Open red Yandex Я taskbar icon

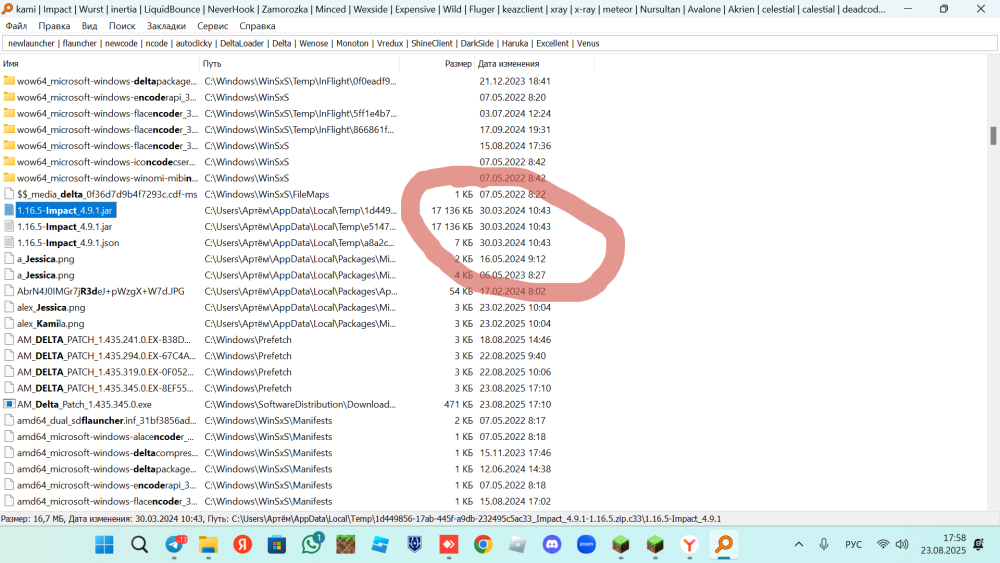pos(242,545)
